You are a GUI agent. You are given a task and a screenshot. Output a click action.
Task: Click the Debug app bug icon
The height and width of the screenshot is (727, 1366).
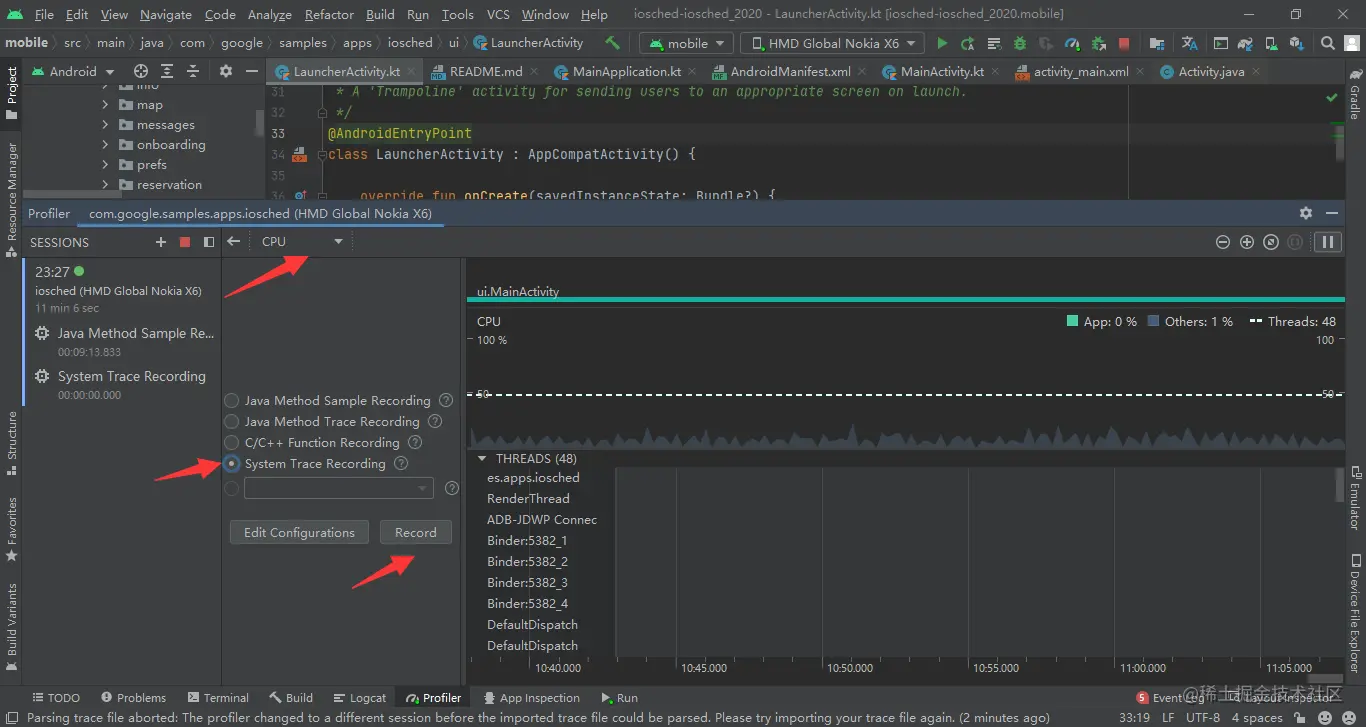pyautogui.click(x=1020, y=43)
